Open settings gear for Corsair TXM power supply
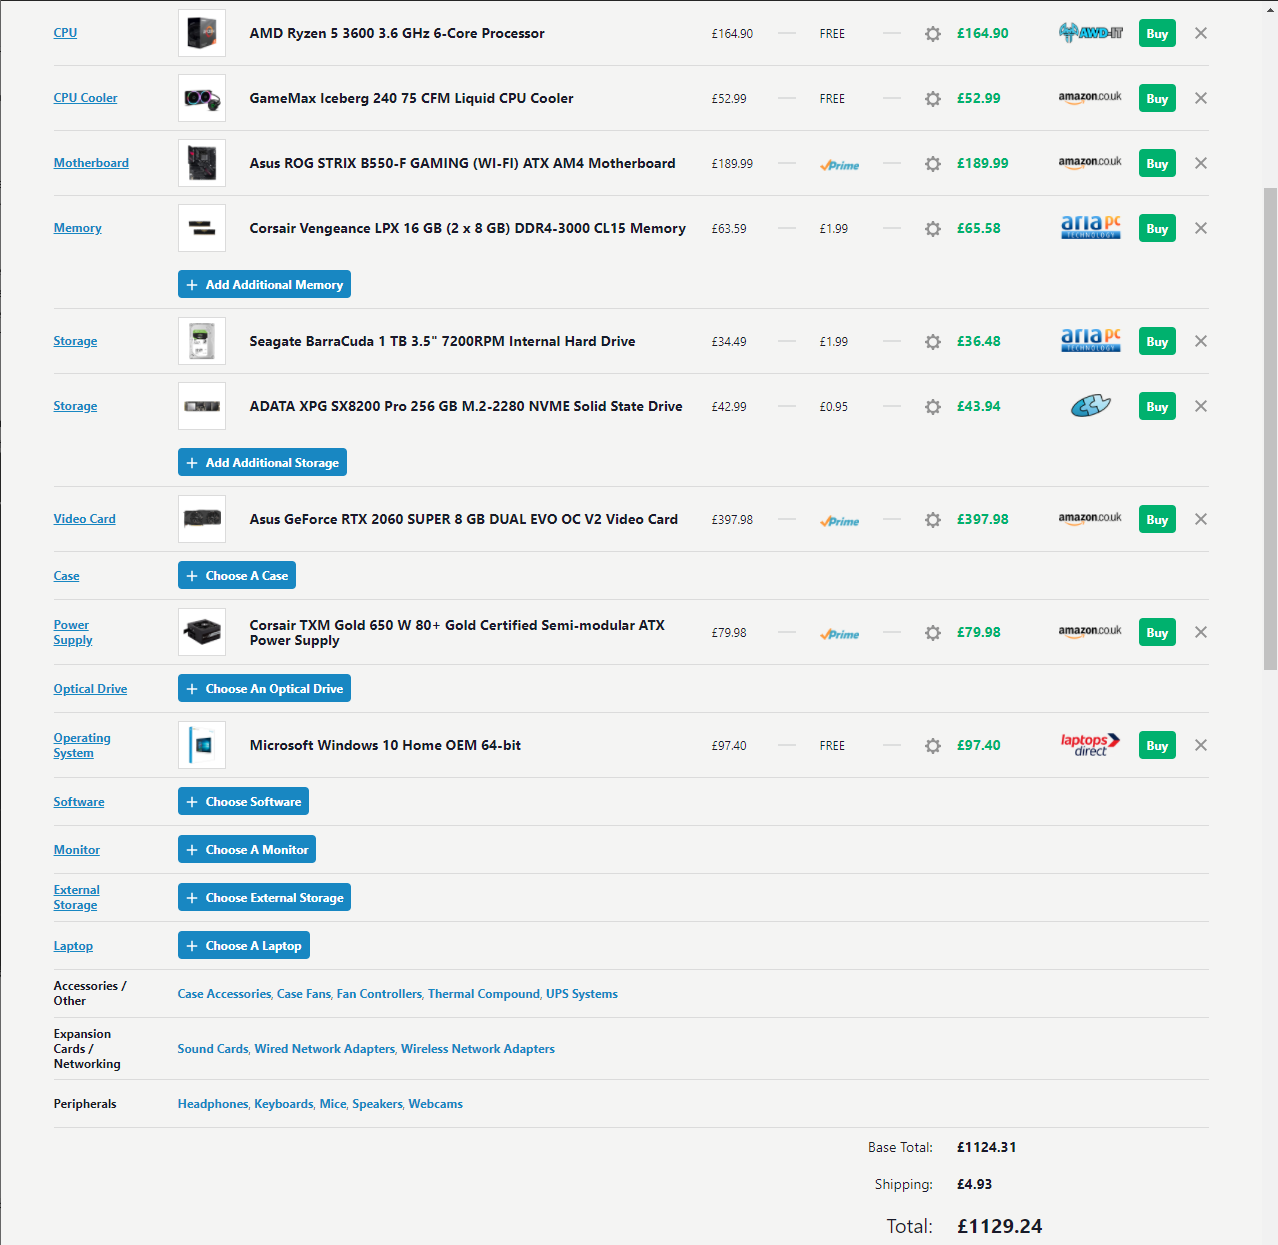Screen dimensions: 1278x1245 pos(933,633)
